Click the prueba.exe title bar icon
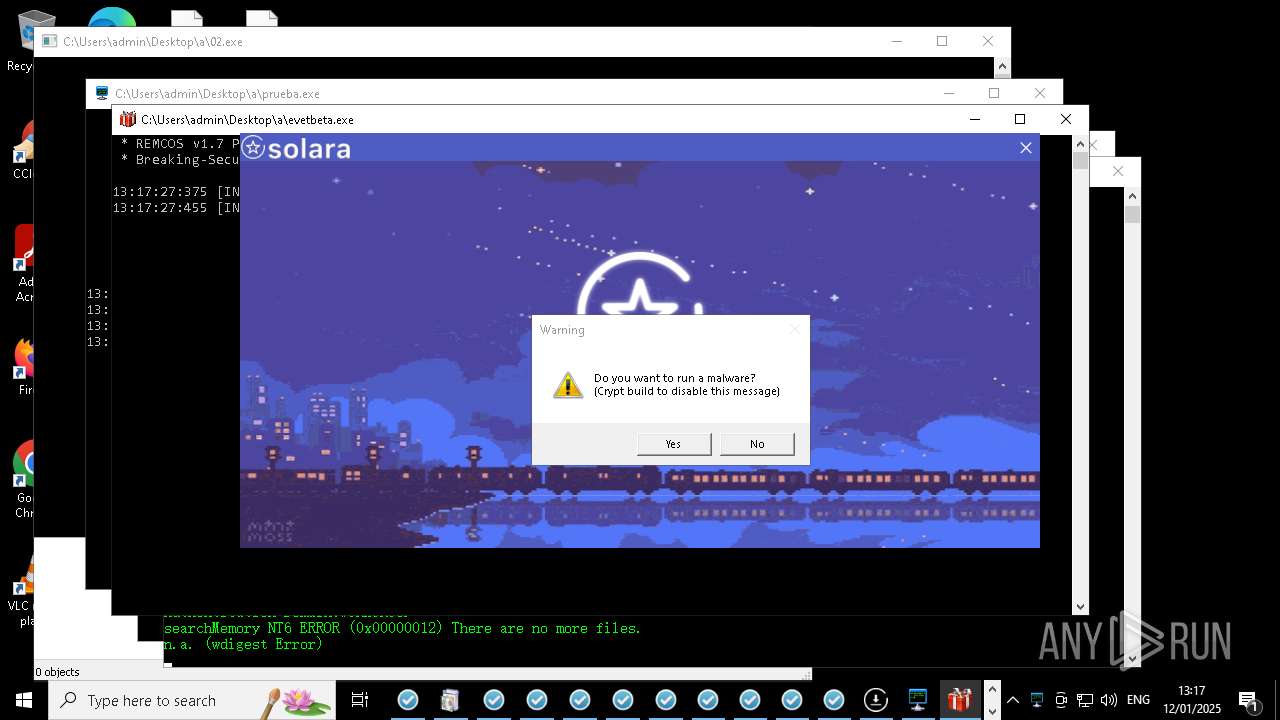The height and width of the screenshot is (720, 1280). 101,93
